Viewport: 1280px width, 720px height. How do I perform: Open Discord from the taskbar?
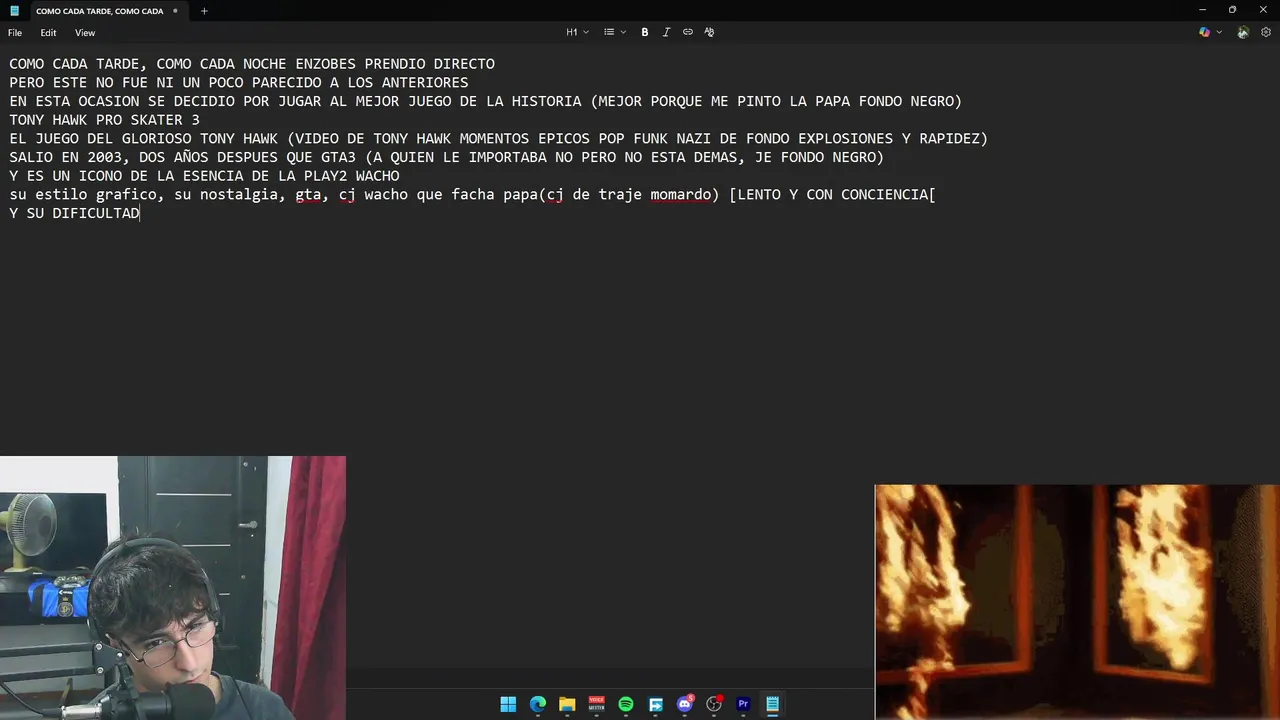coord(685,704)
